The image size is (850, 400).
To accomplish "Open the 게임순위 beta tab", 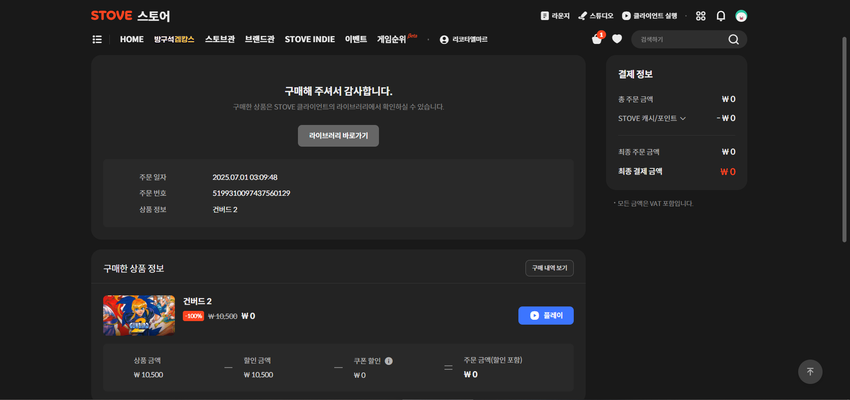I will (397, 38).
